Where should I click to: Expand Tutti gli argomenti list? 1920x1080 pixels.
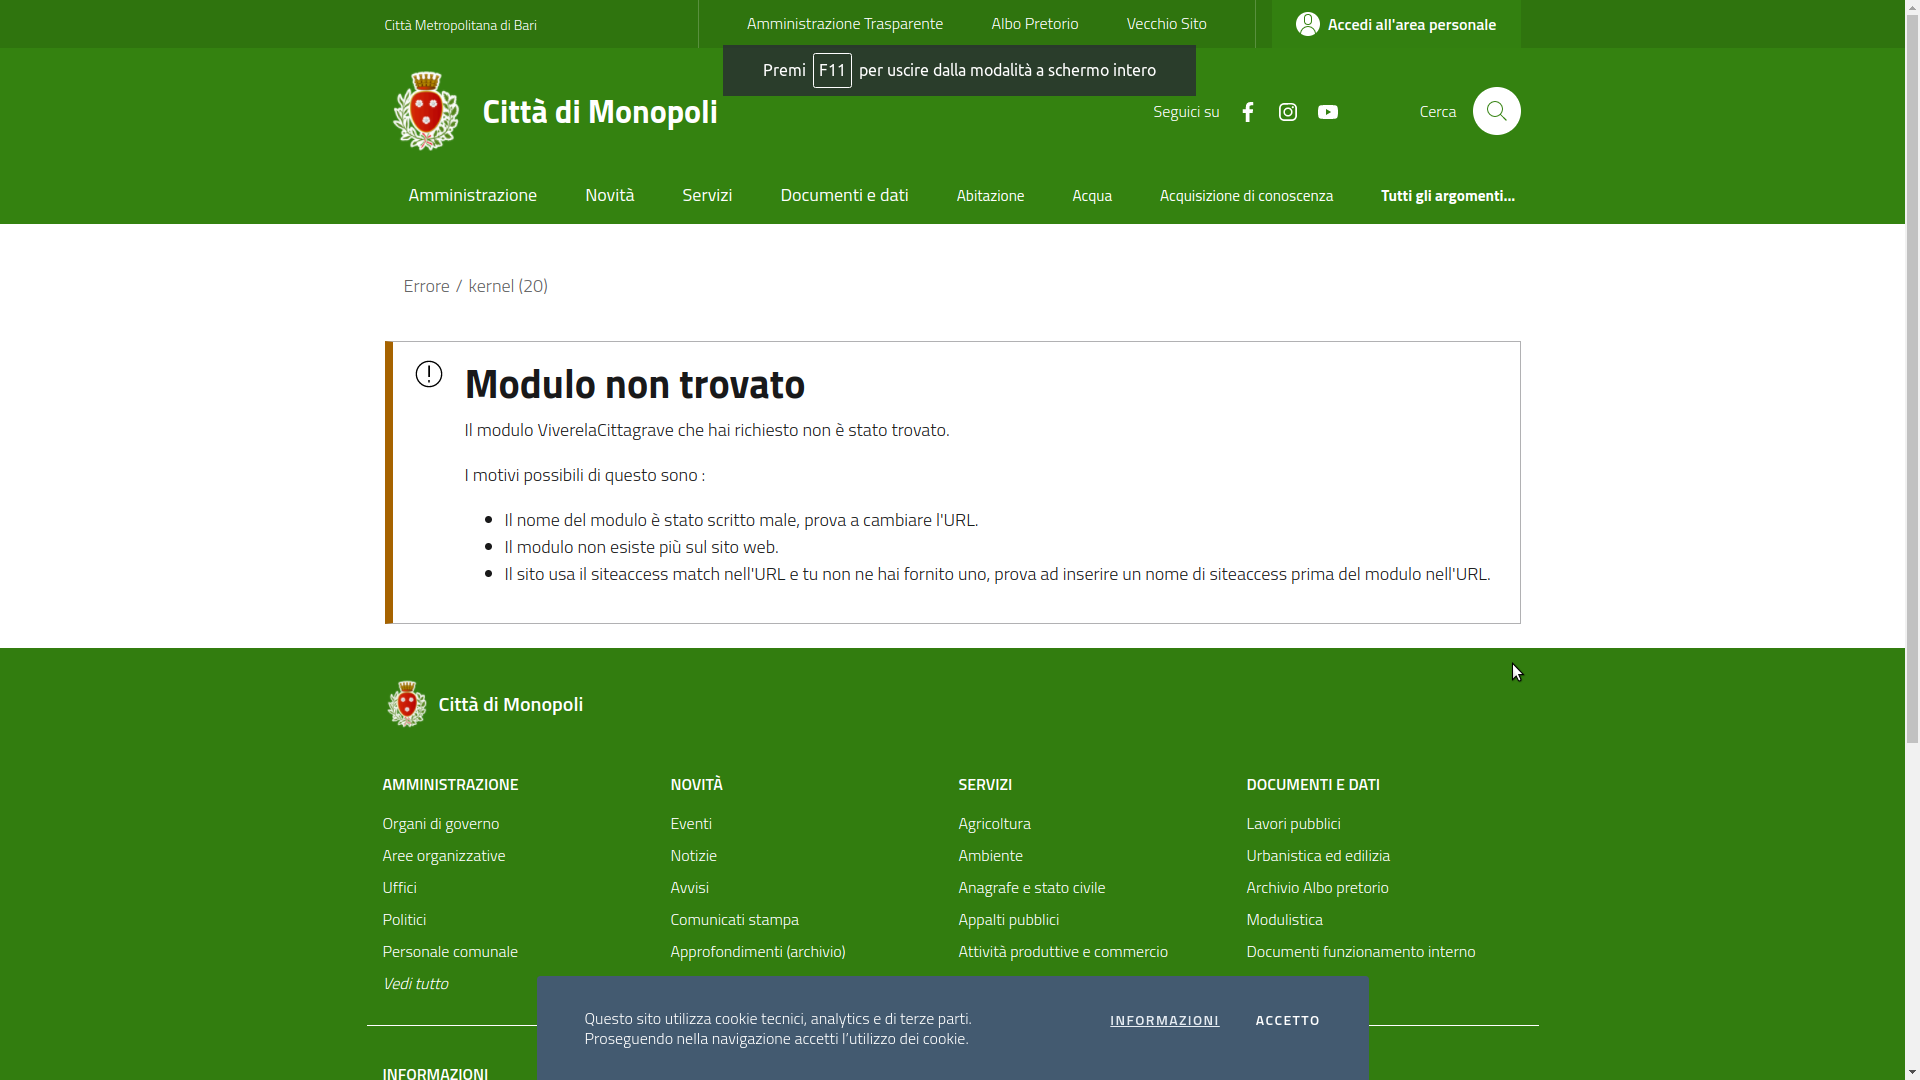click(x=1447, y=195)
